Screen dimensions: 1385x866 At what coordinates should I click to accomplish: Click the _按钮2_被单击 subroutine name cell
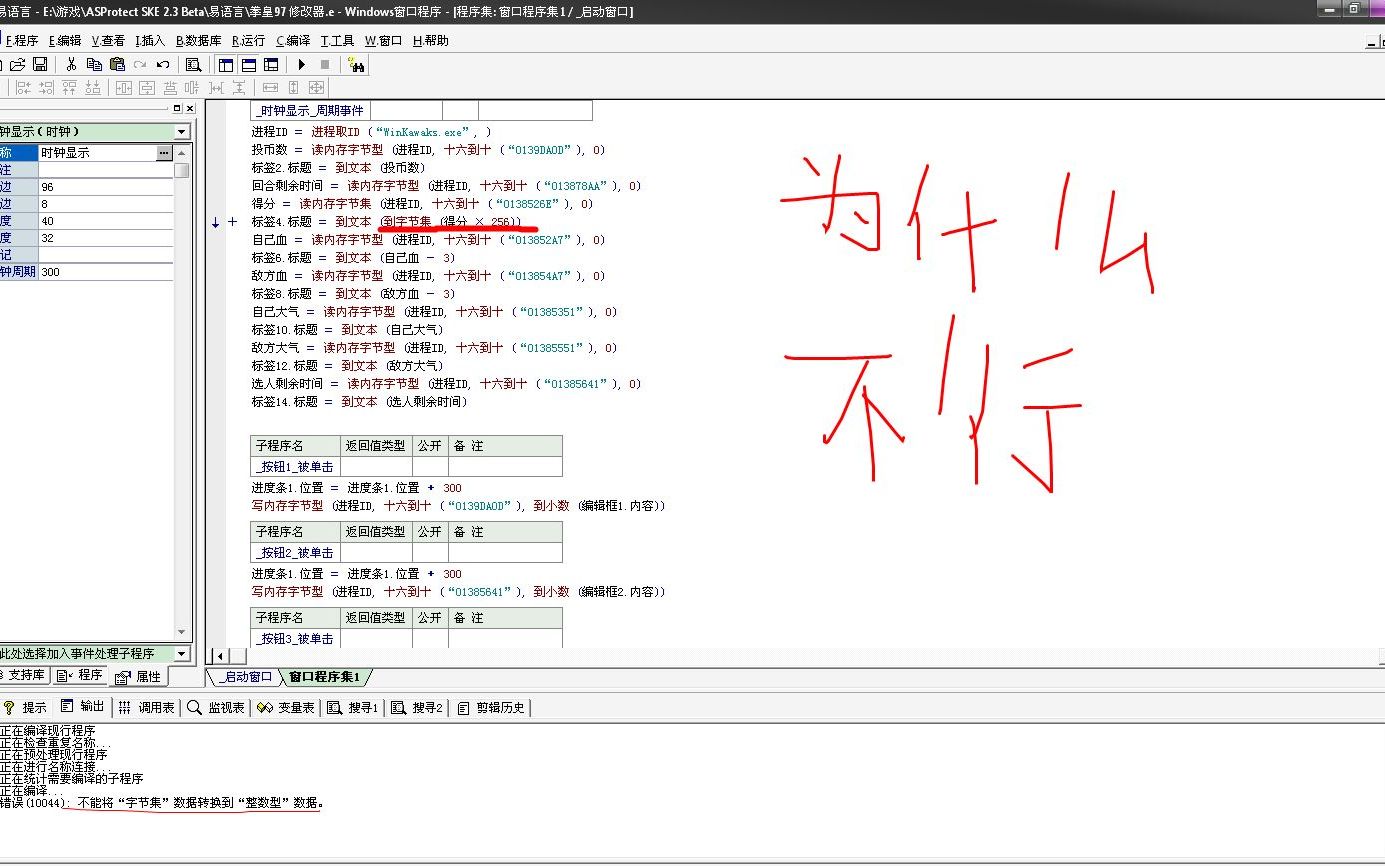click(295, 553)
